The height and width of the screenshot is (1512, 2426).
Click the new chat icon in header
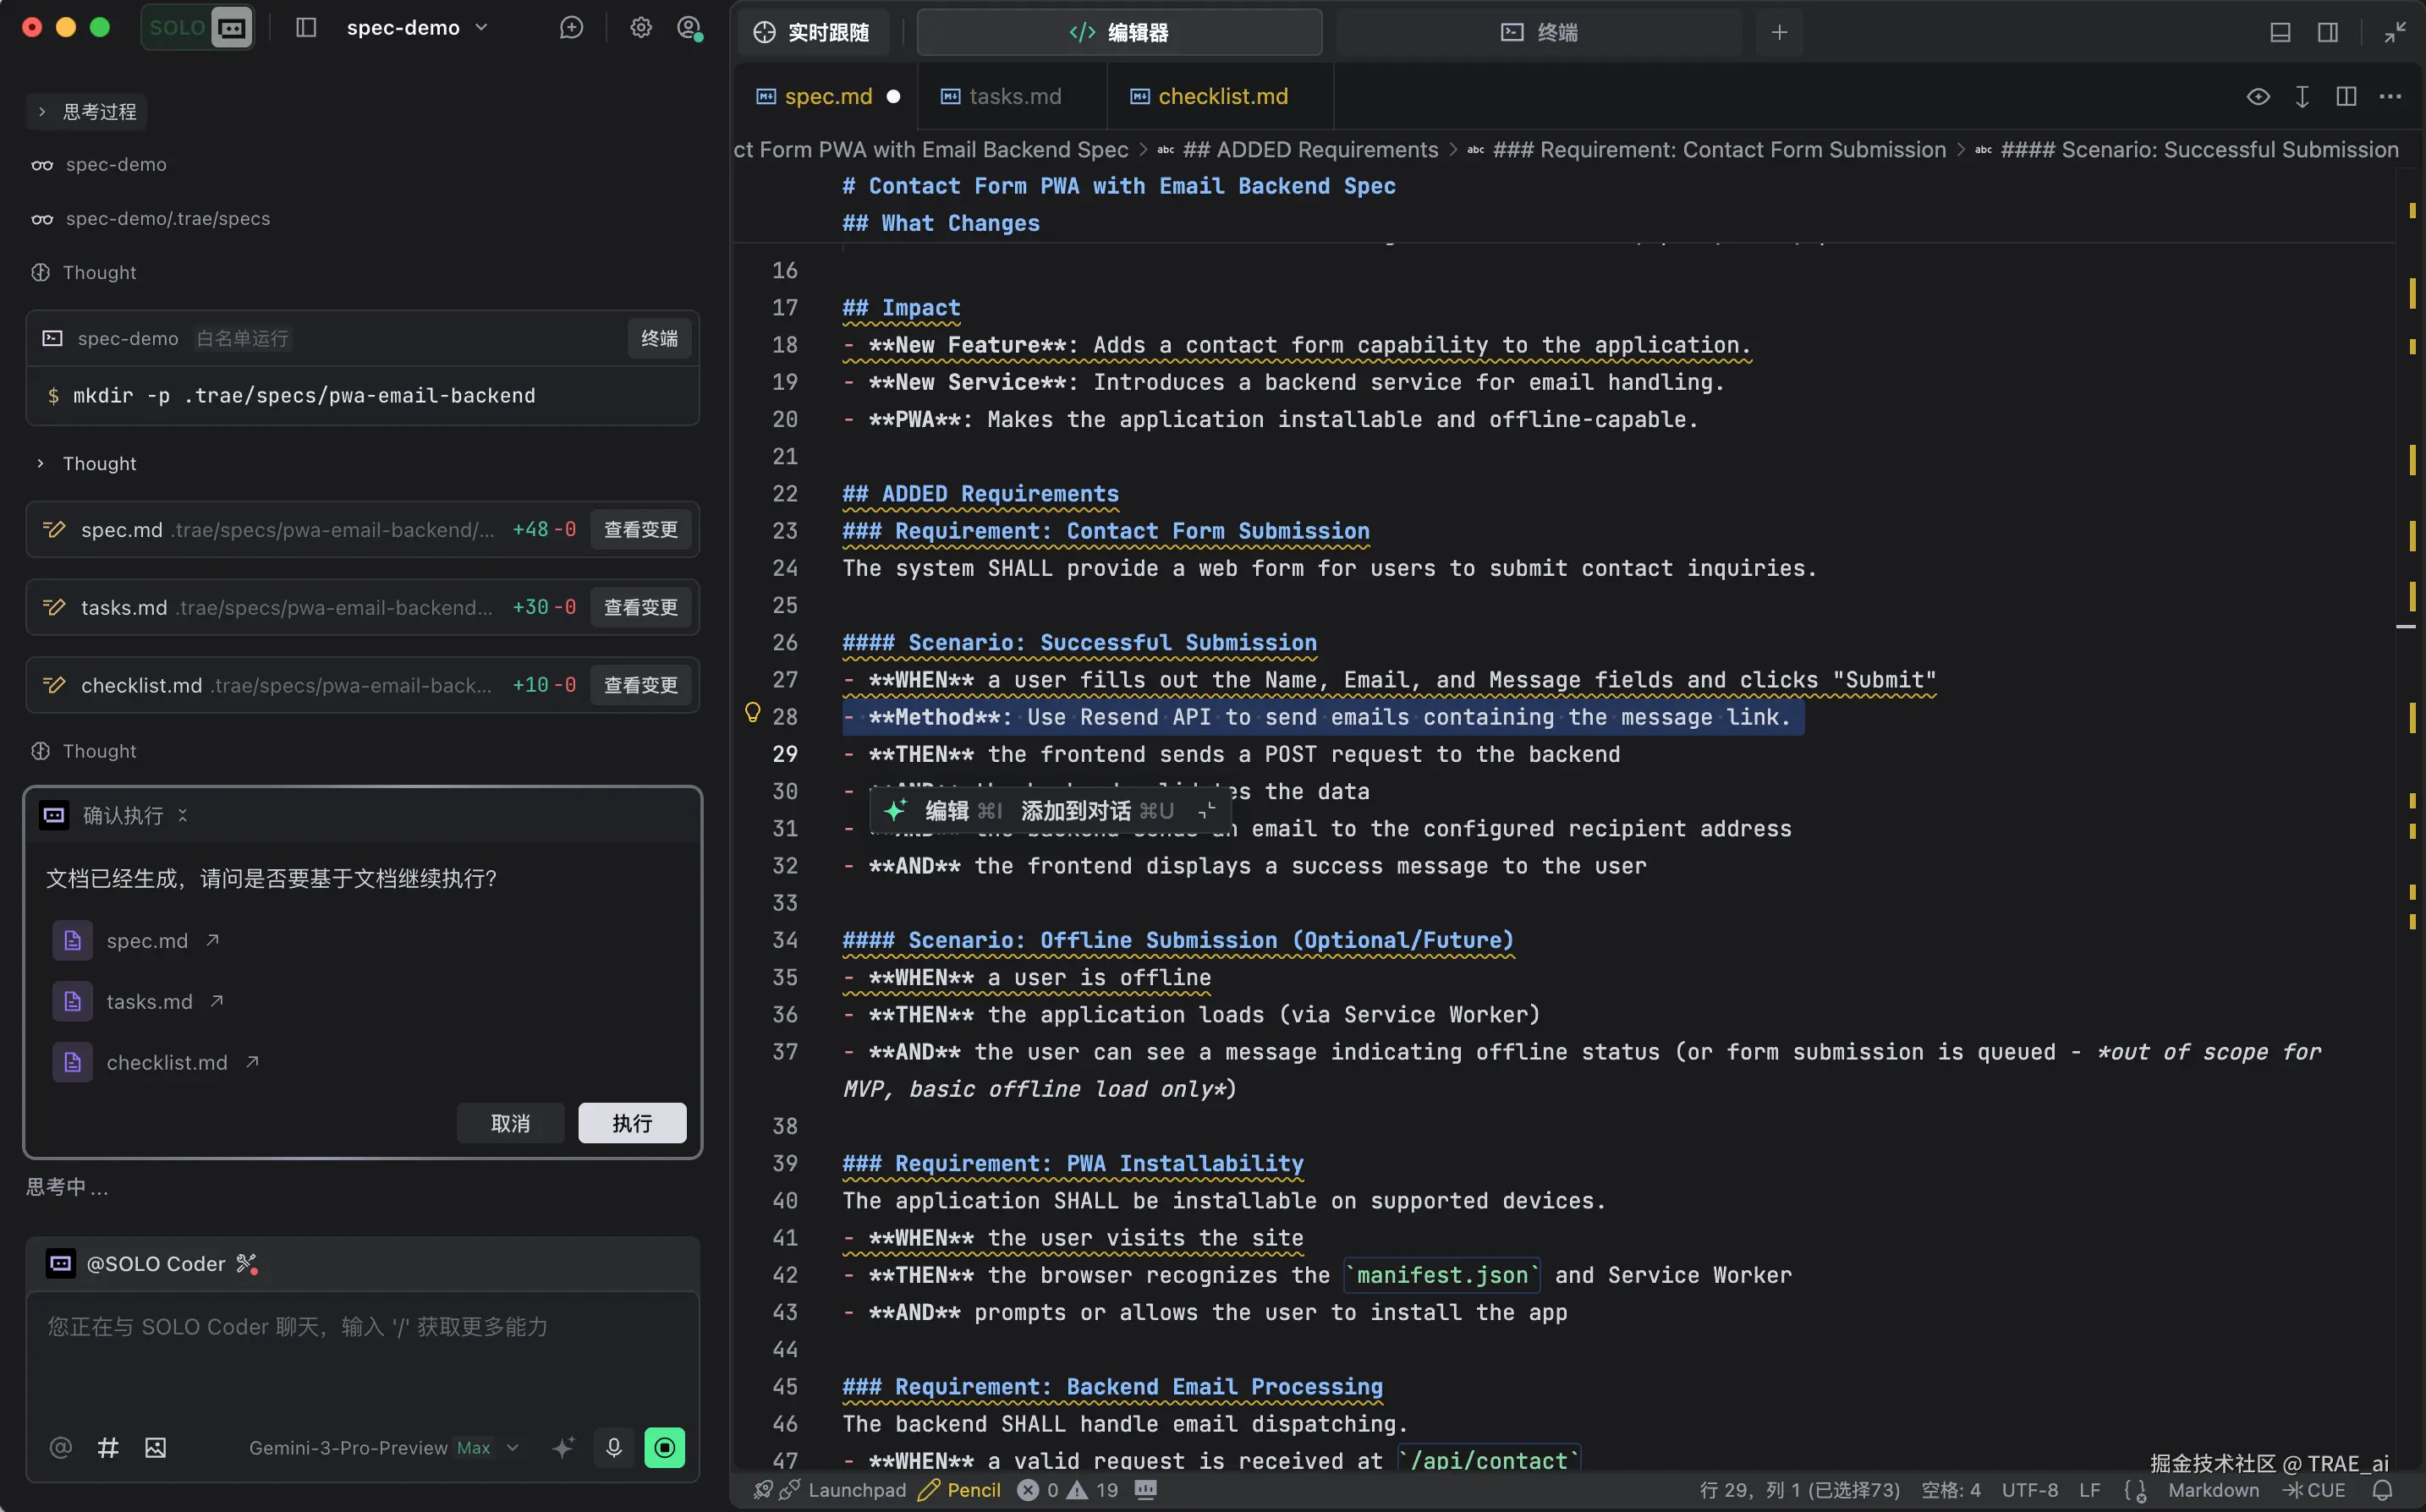[571, 28]
